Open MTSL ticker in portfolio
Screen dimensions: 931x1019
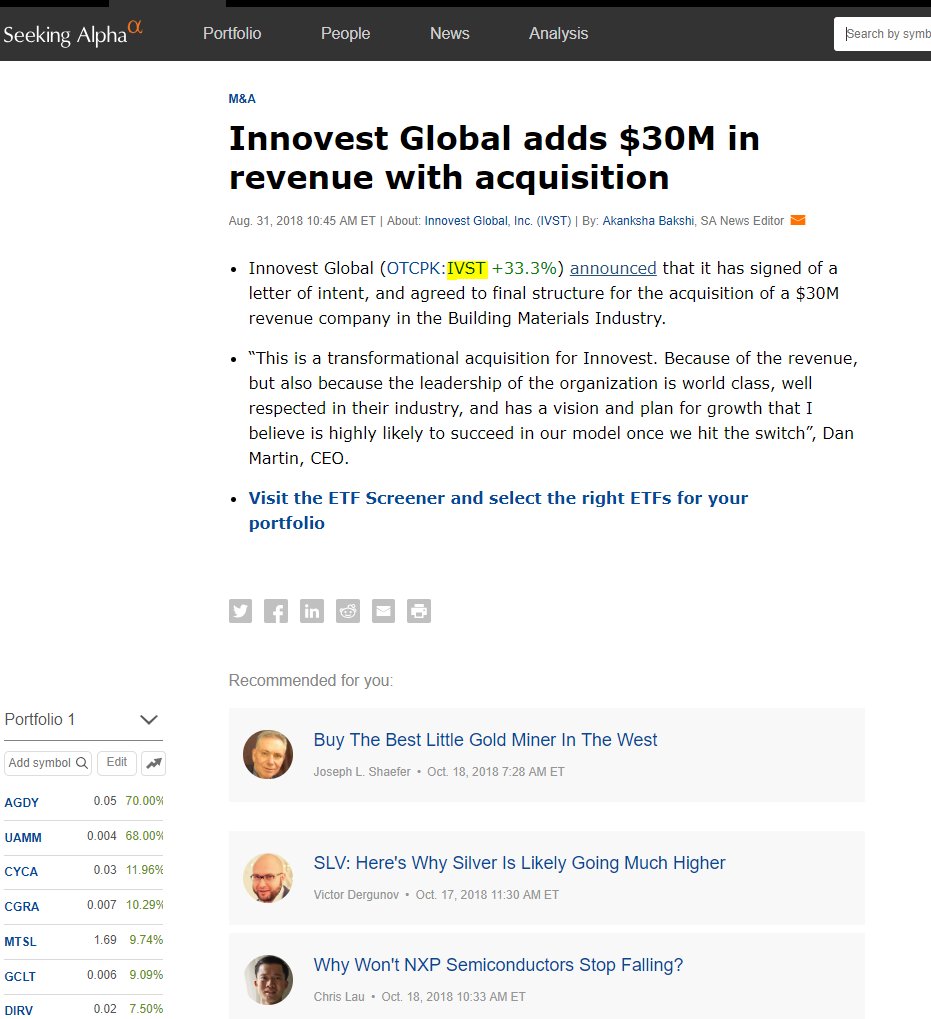coord(20,942)
